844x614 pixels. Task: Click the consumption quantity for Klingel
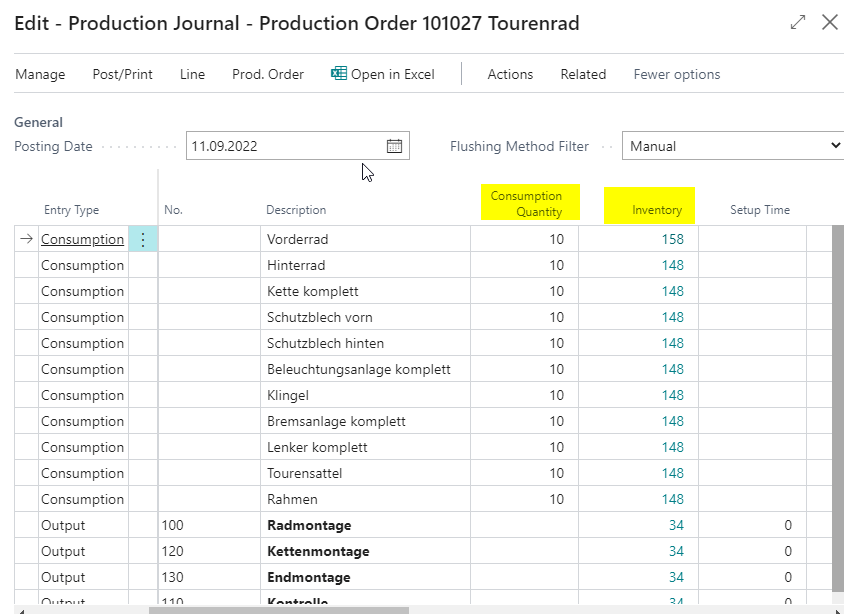coord(556,395)
